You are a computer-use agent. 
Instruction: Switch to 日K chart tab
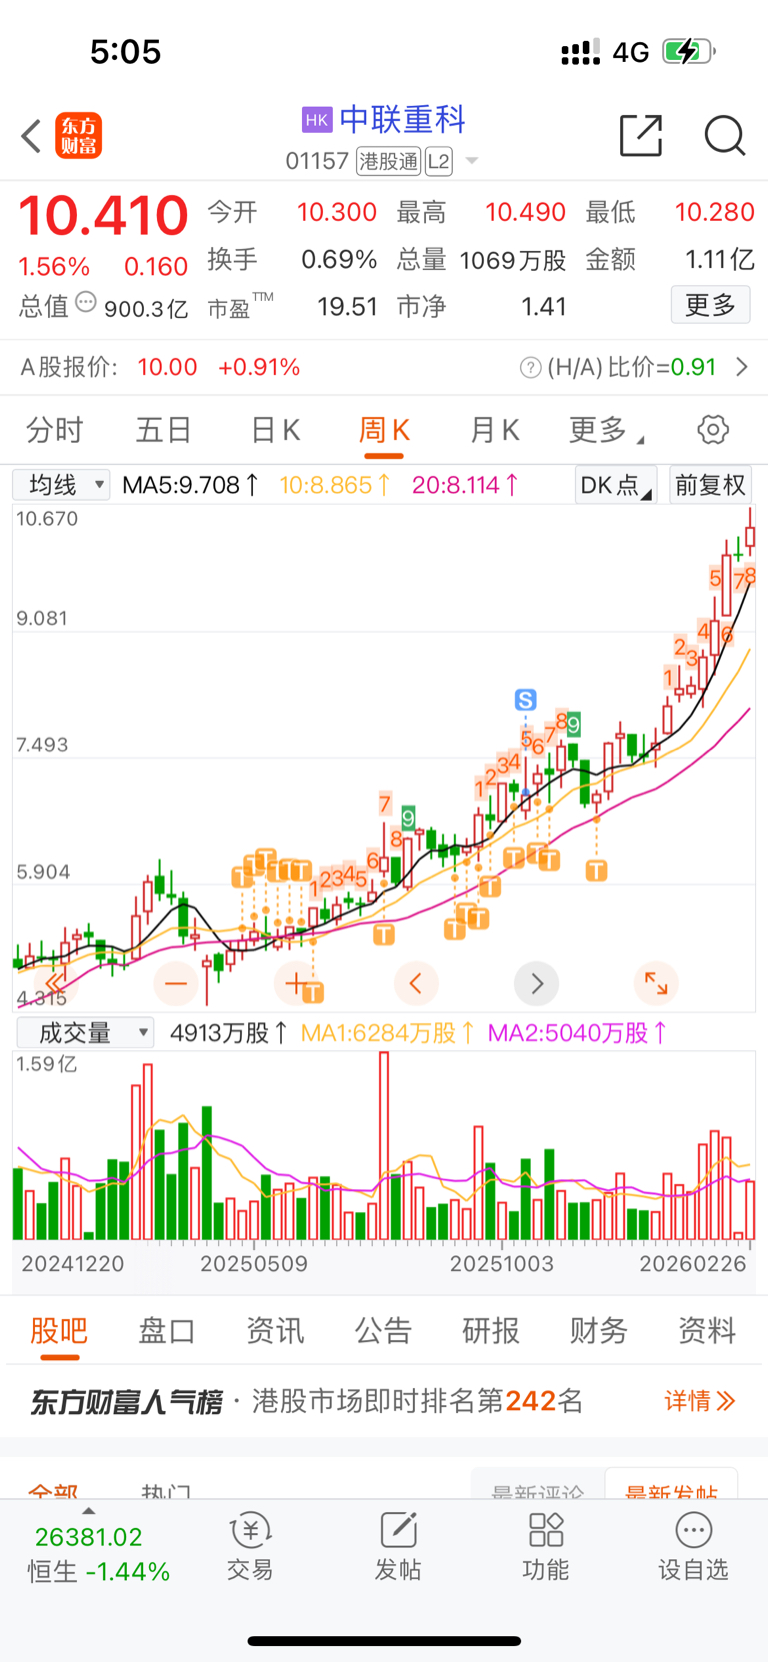[x=275, y=430]
